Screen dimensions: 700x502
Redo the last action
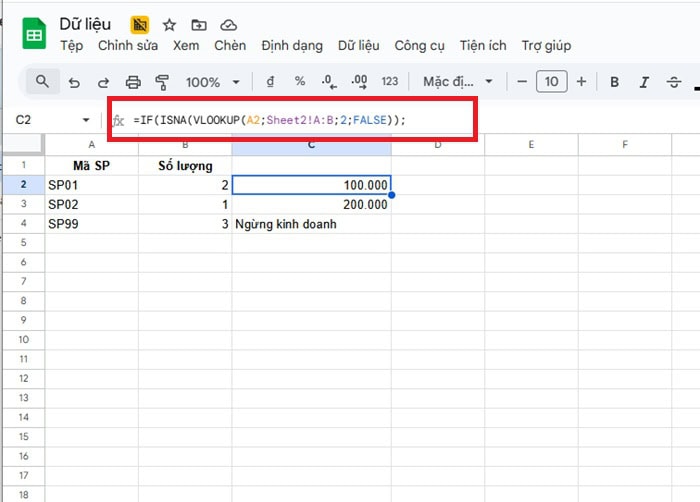pyautogui.click(x=103, y=82)
